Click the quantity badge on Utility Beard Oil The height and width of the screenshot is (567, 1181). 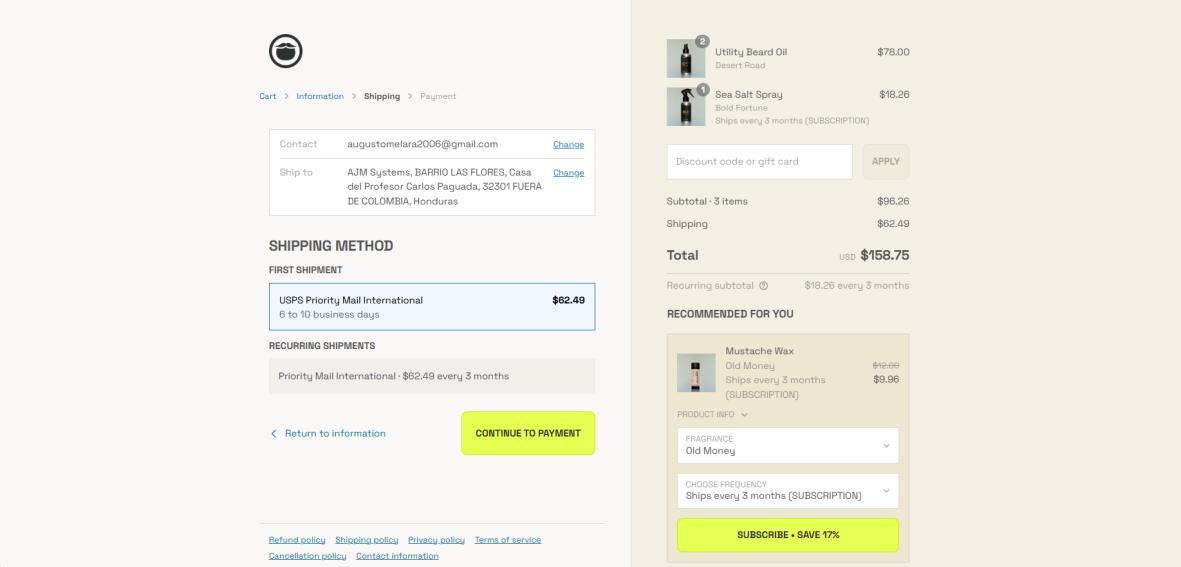click(703, 41)
